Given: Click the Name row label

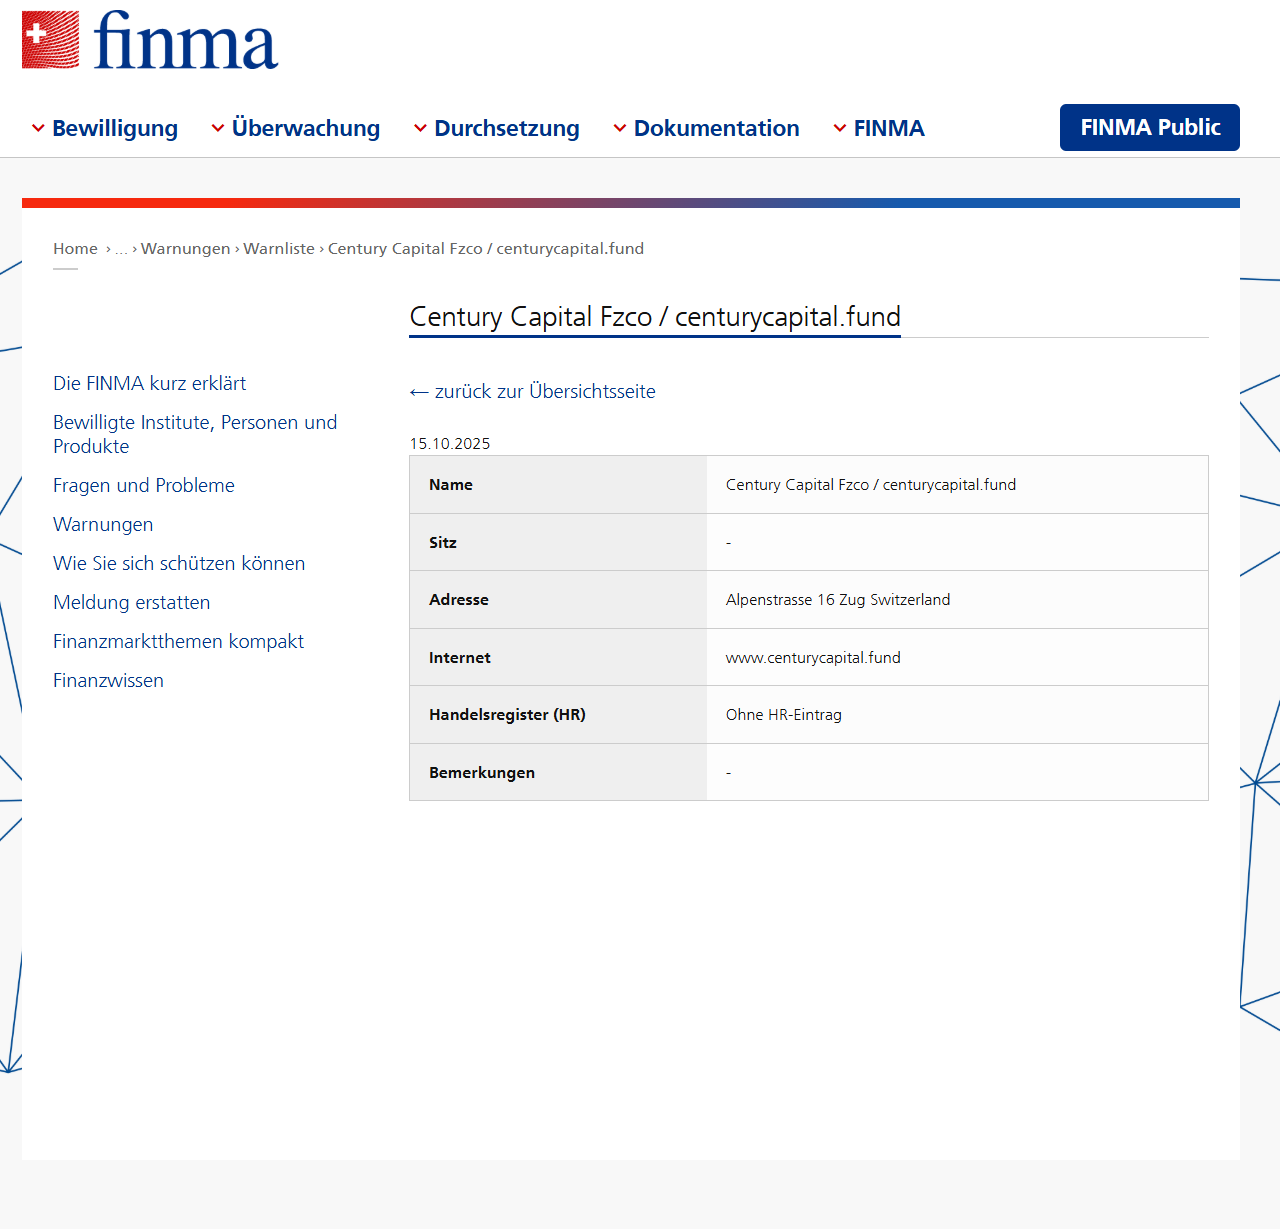Looking at the screenshot, I should click(x=451, y=485).
